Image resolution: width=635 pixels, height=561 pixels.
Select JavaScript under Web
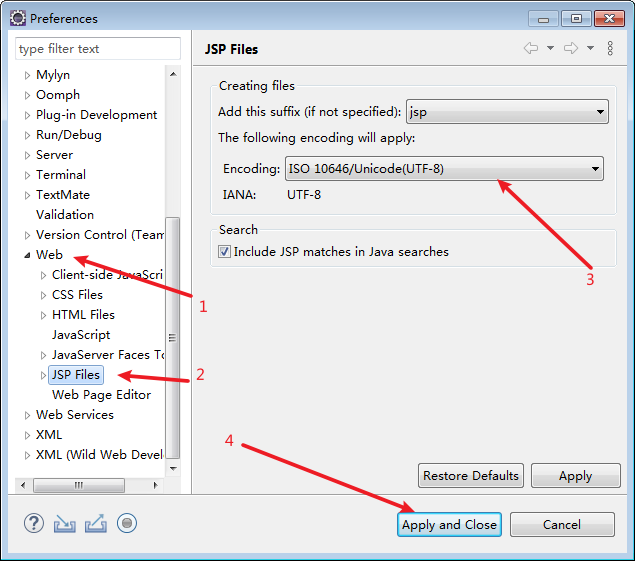[x=81, y=335]
